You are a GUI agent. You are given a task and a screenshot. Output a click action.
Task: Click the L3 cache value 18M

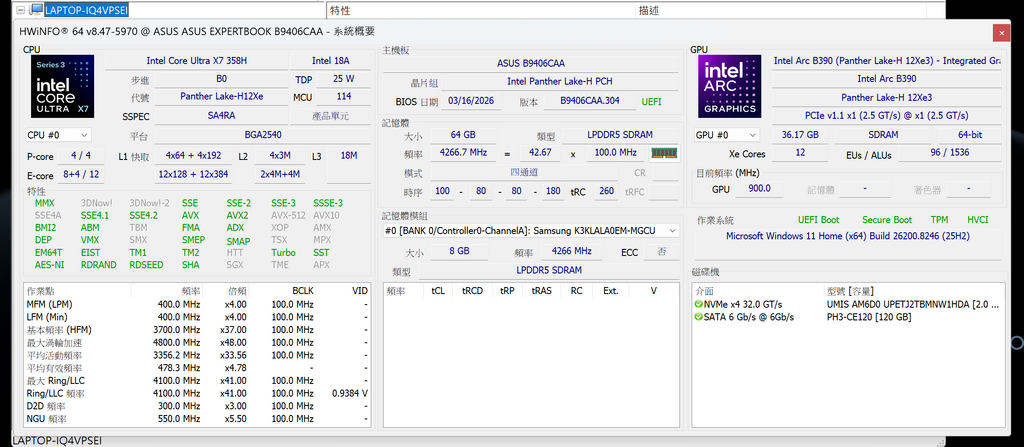point(349,156)
